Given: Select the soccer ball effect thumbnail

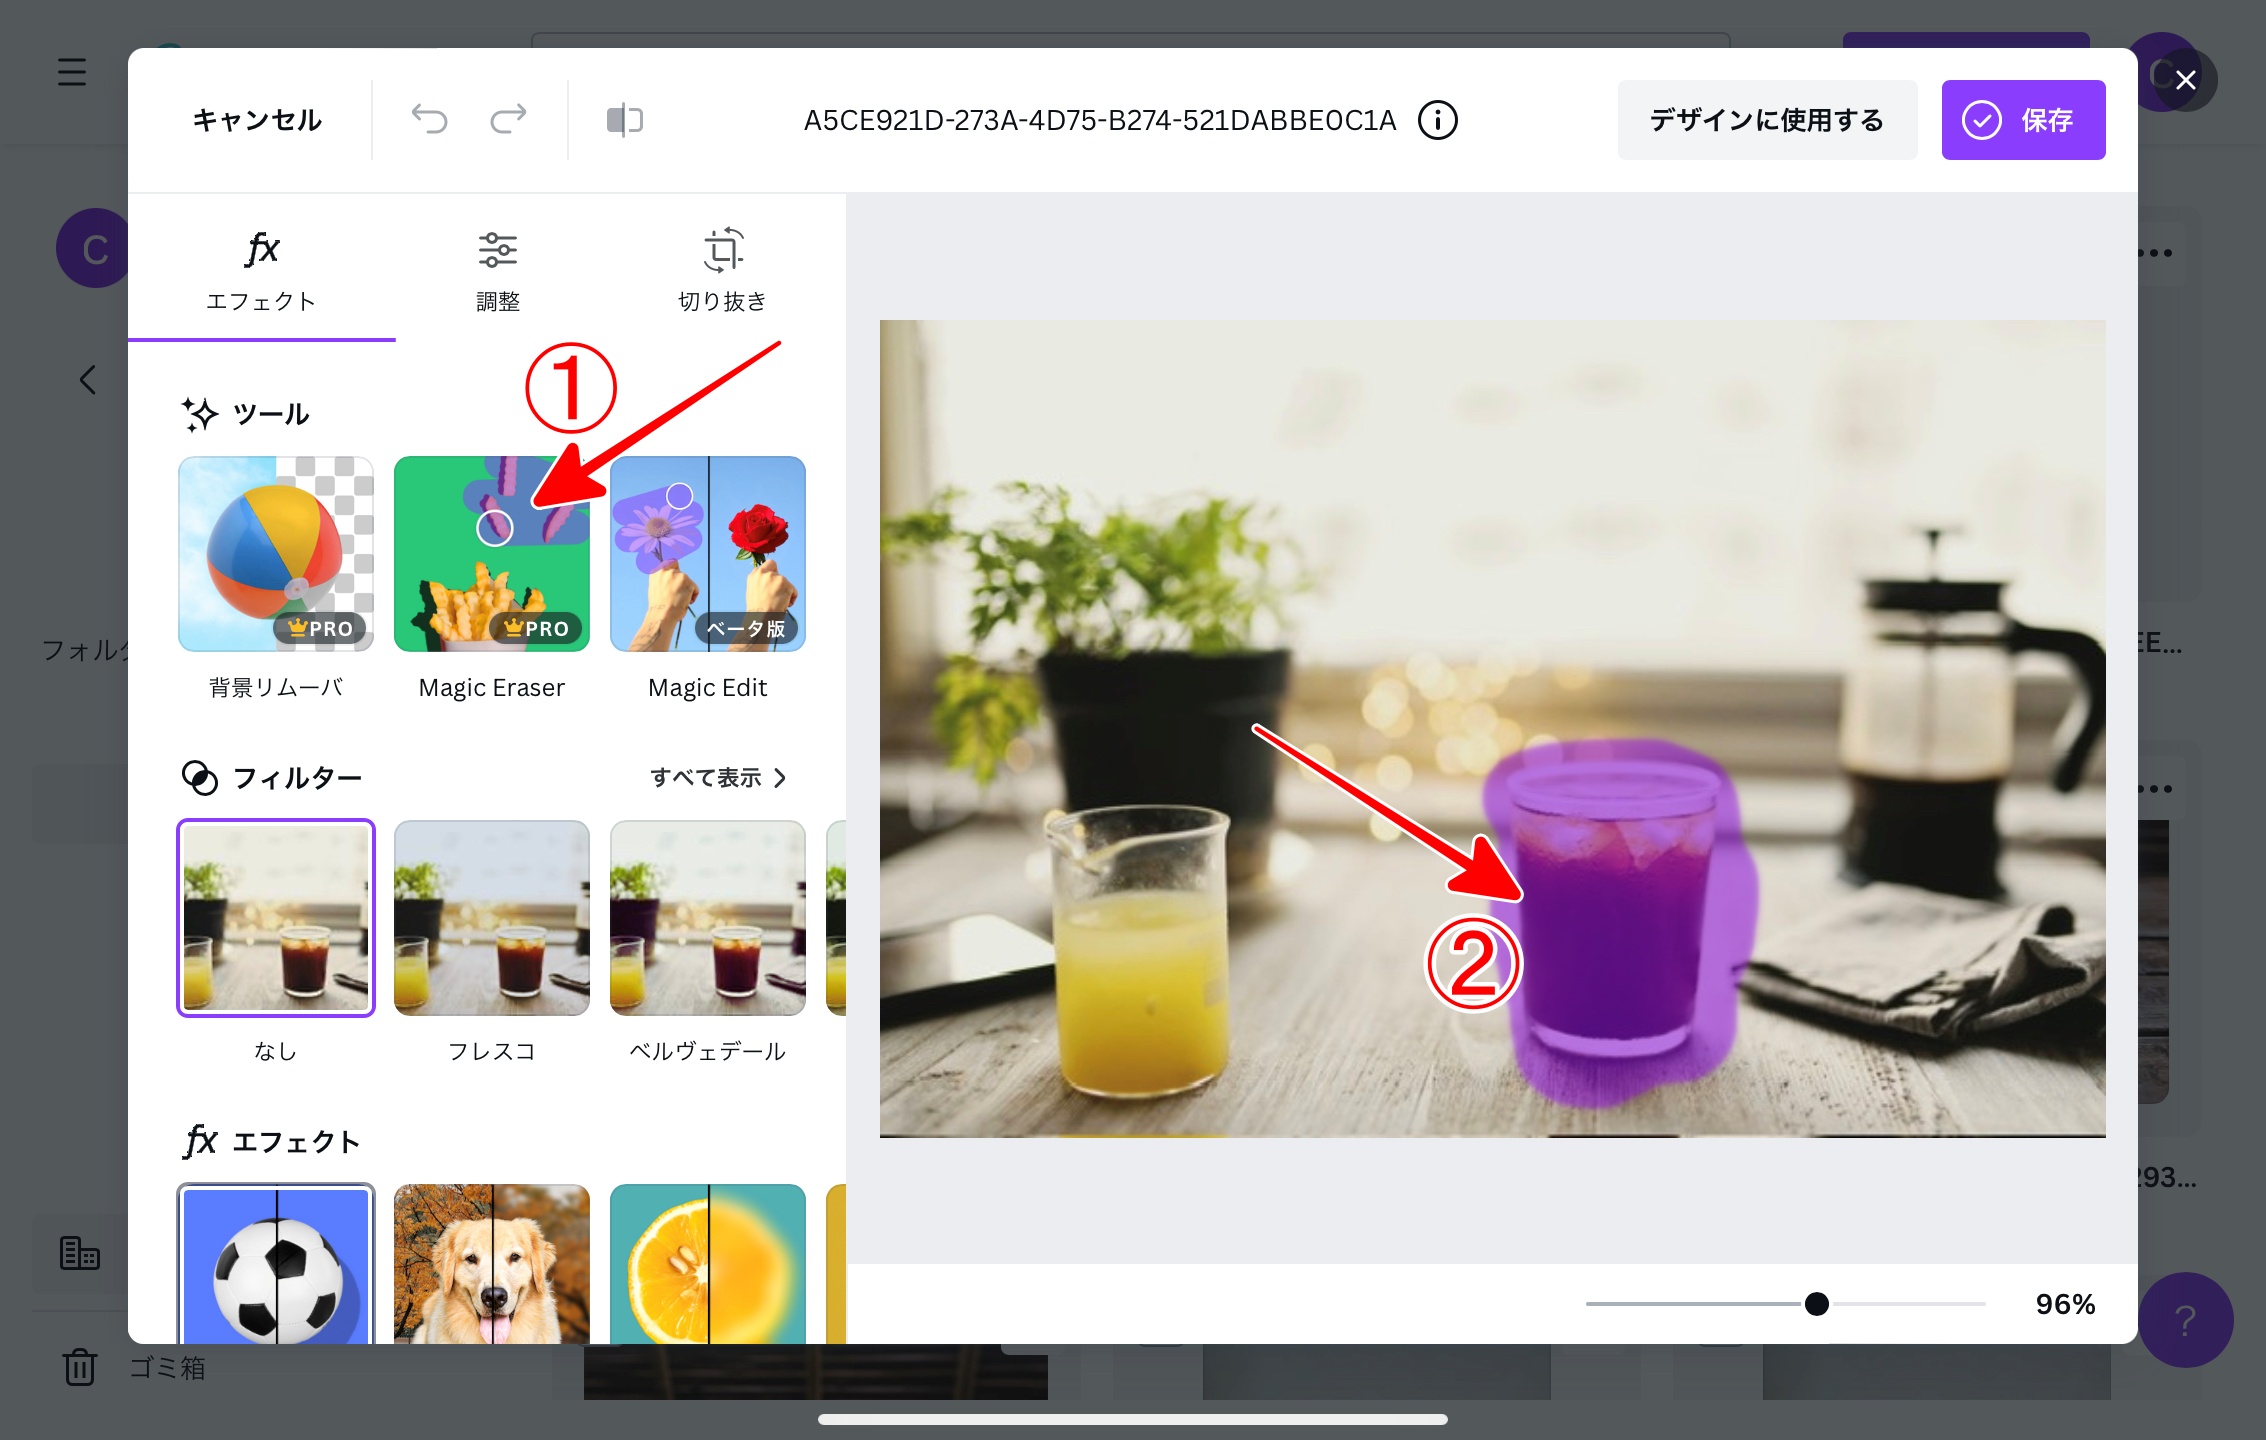Looking at the screenshot, I should coord(276,1264).
